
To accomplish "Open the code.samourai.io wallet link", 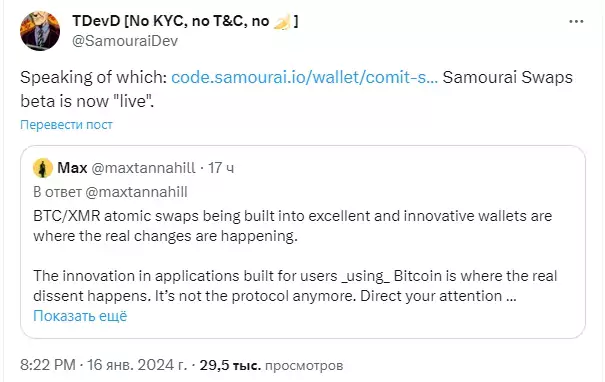I will click(304, 77).
